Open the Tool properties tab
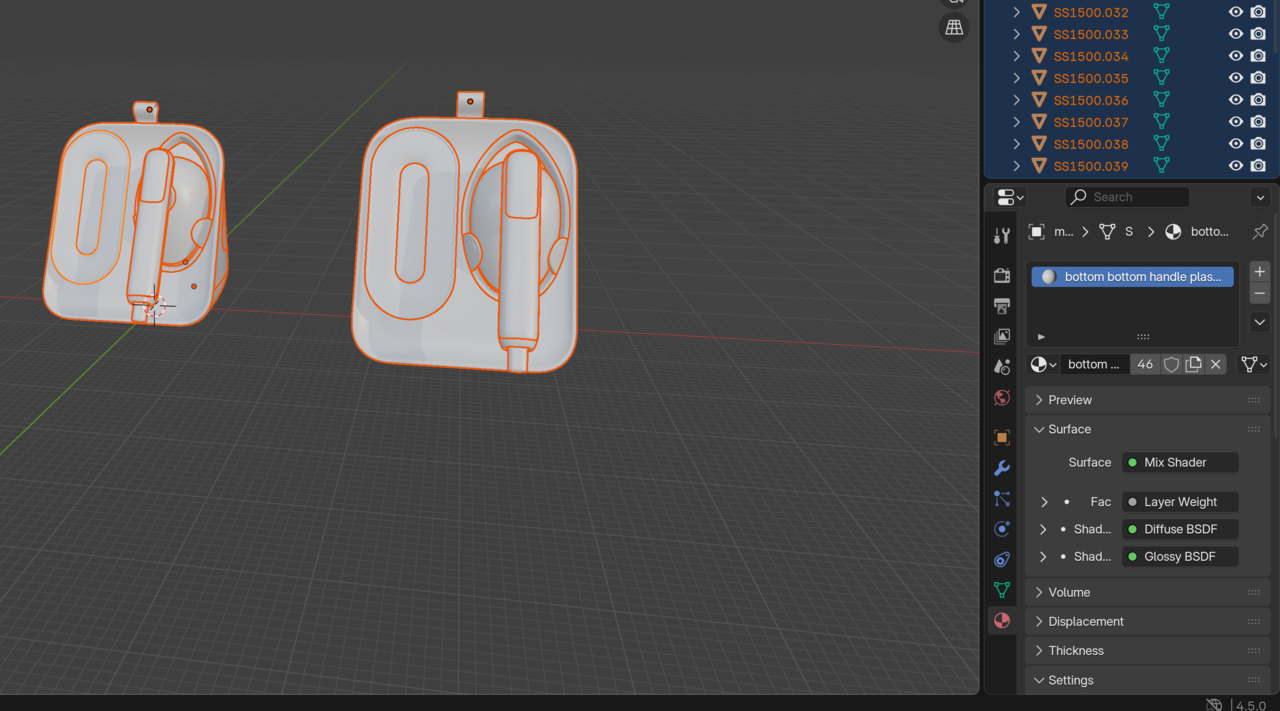Viewport: 1280px width, 711px height. coord(1001,236)
